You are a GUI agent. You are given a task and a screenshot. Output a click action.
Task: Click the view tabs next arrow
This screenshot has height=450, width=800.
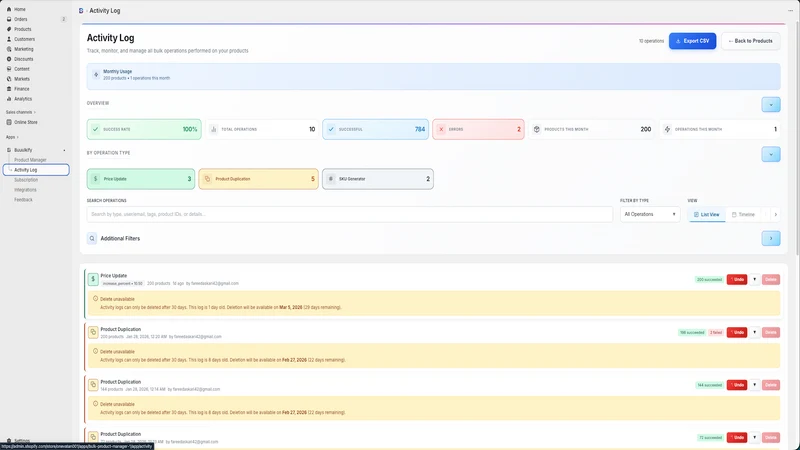[x=776, y=215]
